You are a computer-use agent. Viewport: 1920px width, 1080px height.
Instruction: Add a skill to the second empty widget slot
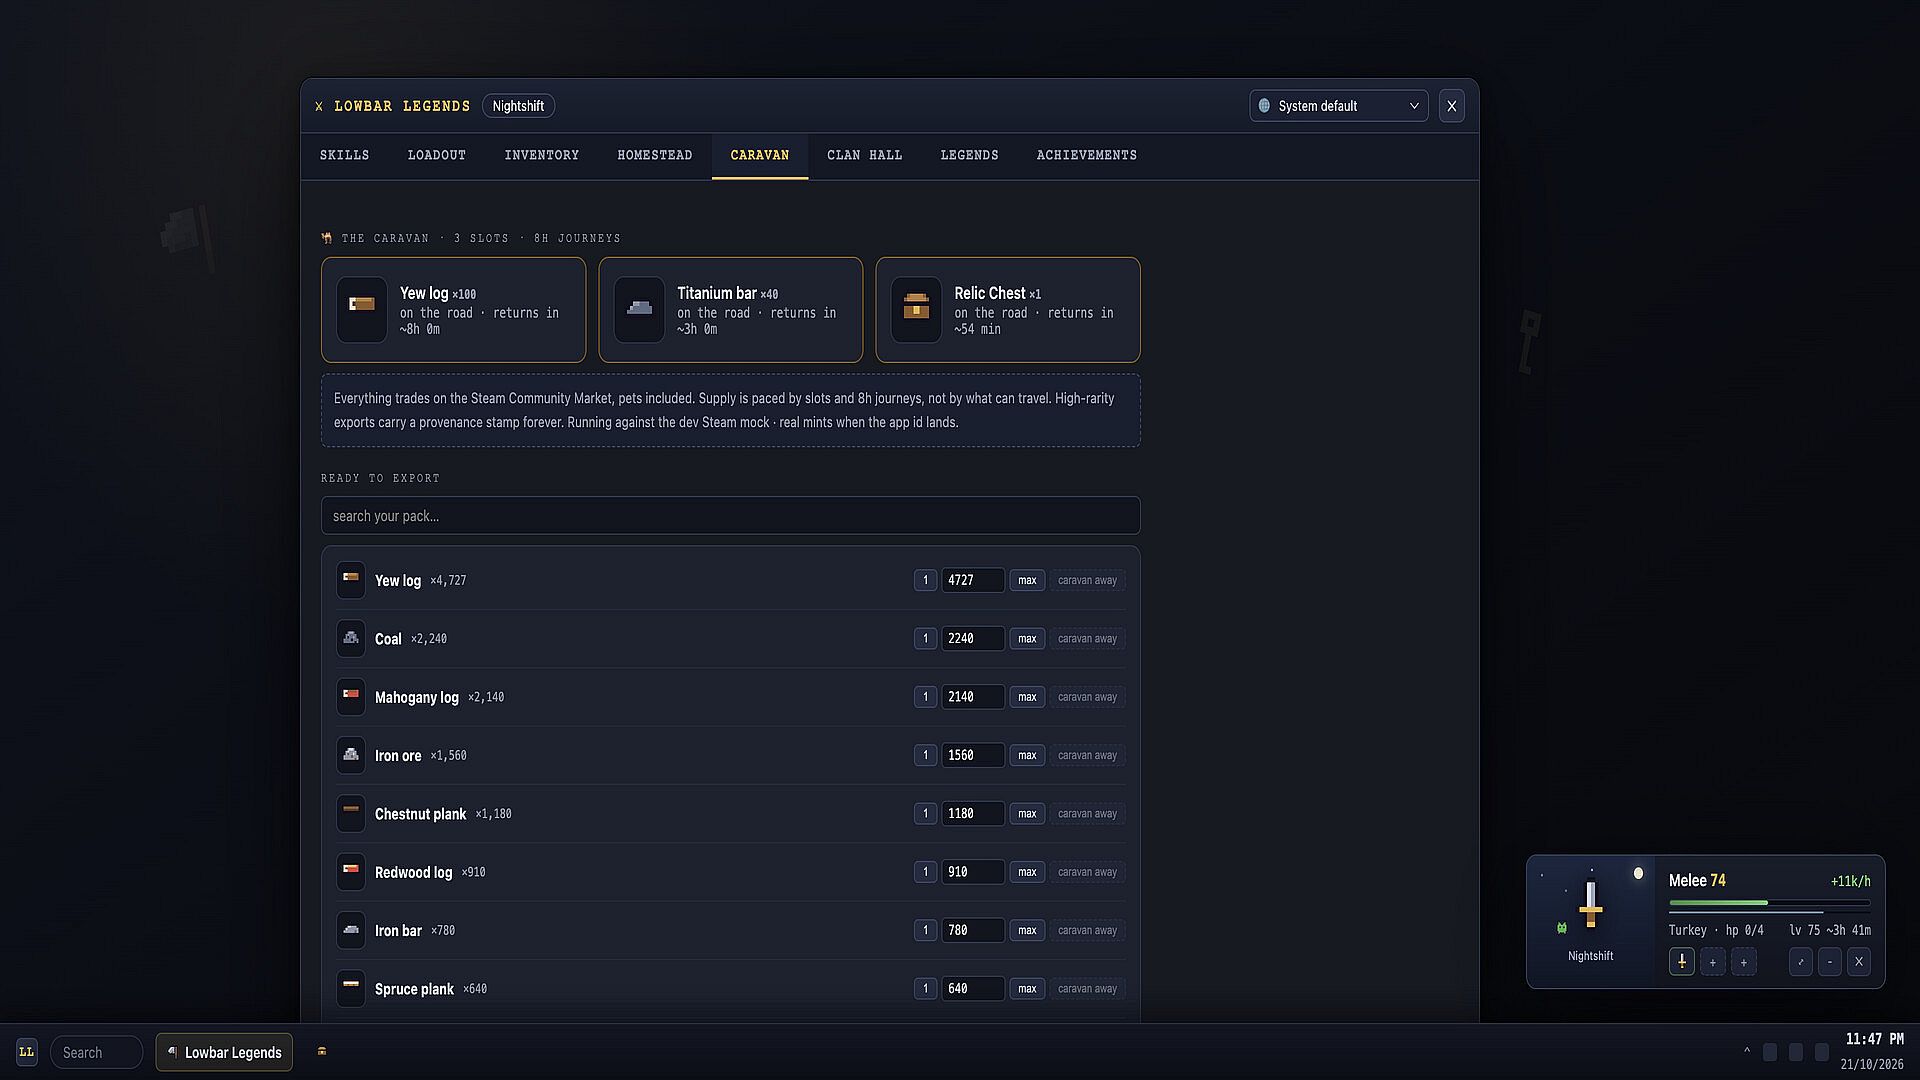[1744, 962]
